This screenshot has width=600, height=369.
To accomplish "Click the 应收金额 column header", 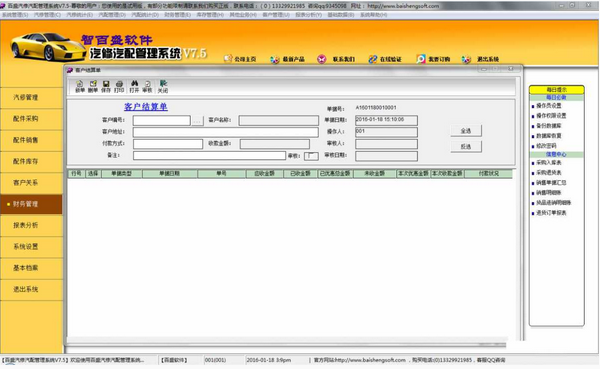I will point(265,173).
